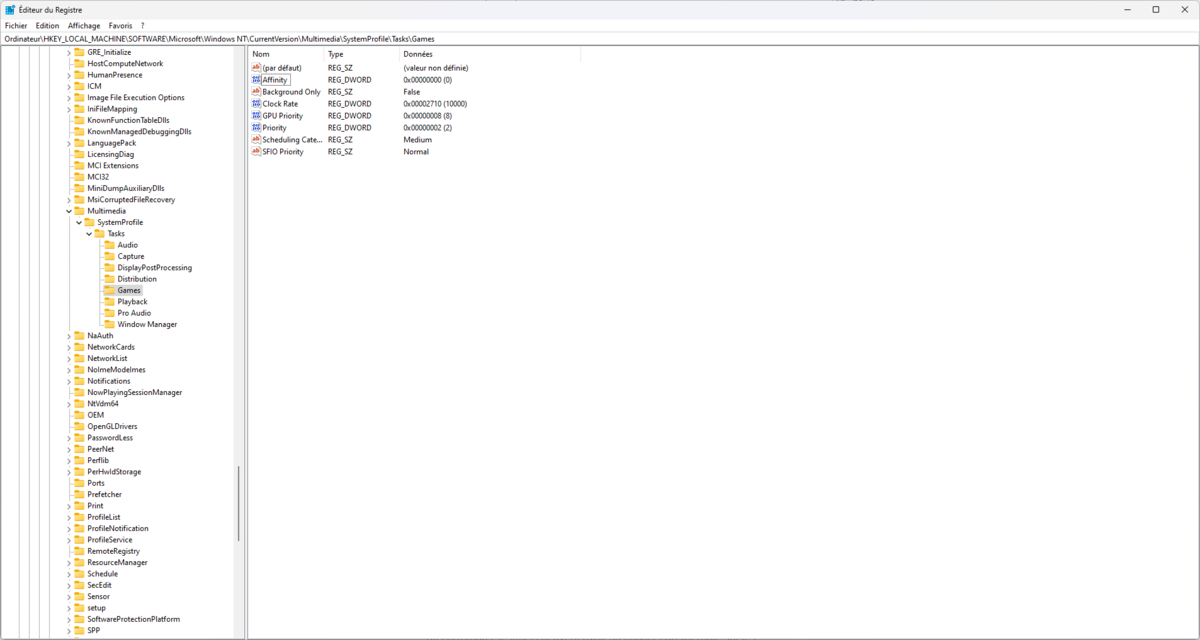
Task: Expand the NetworkList key
Action: [69, 358]
